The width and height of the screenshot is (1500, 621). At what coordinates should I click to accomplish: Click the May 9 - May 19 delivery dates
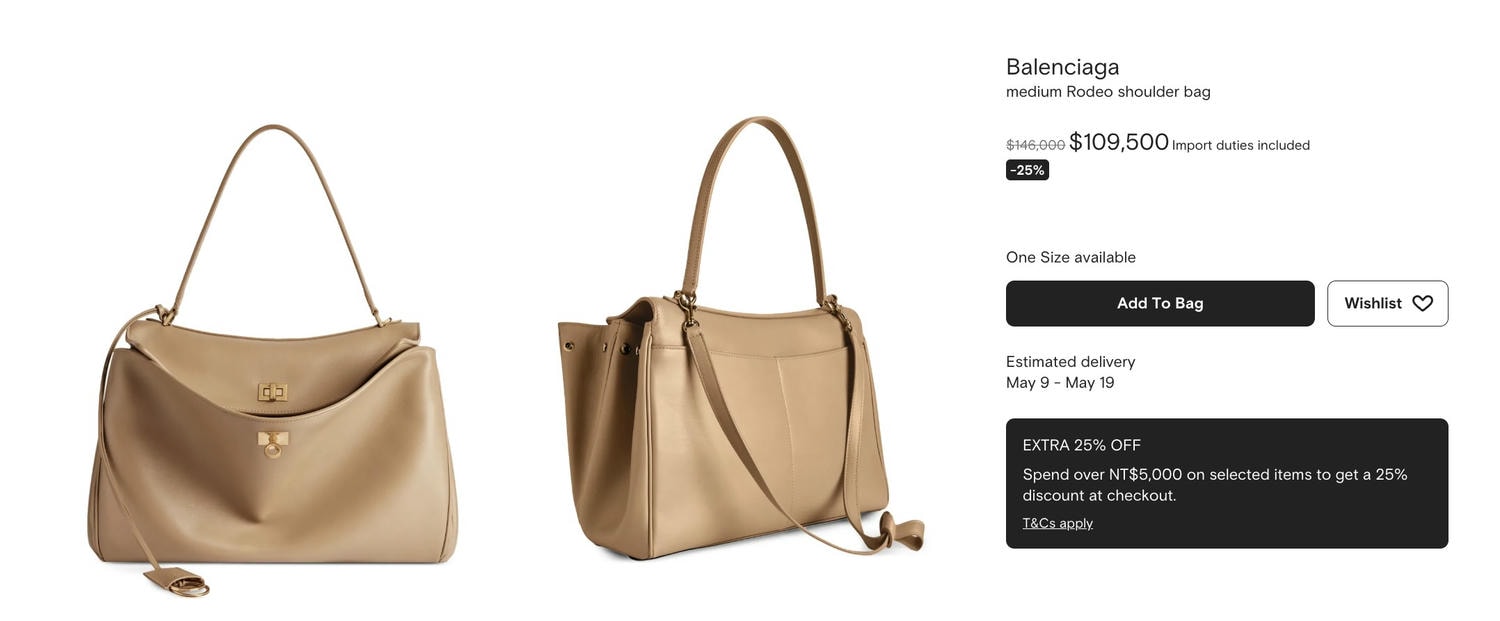click(x=1060, y=383)
